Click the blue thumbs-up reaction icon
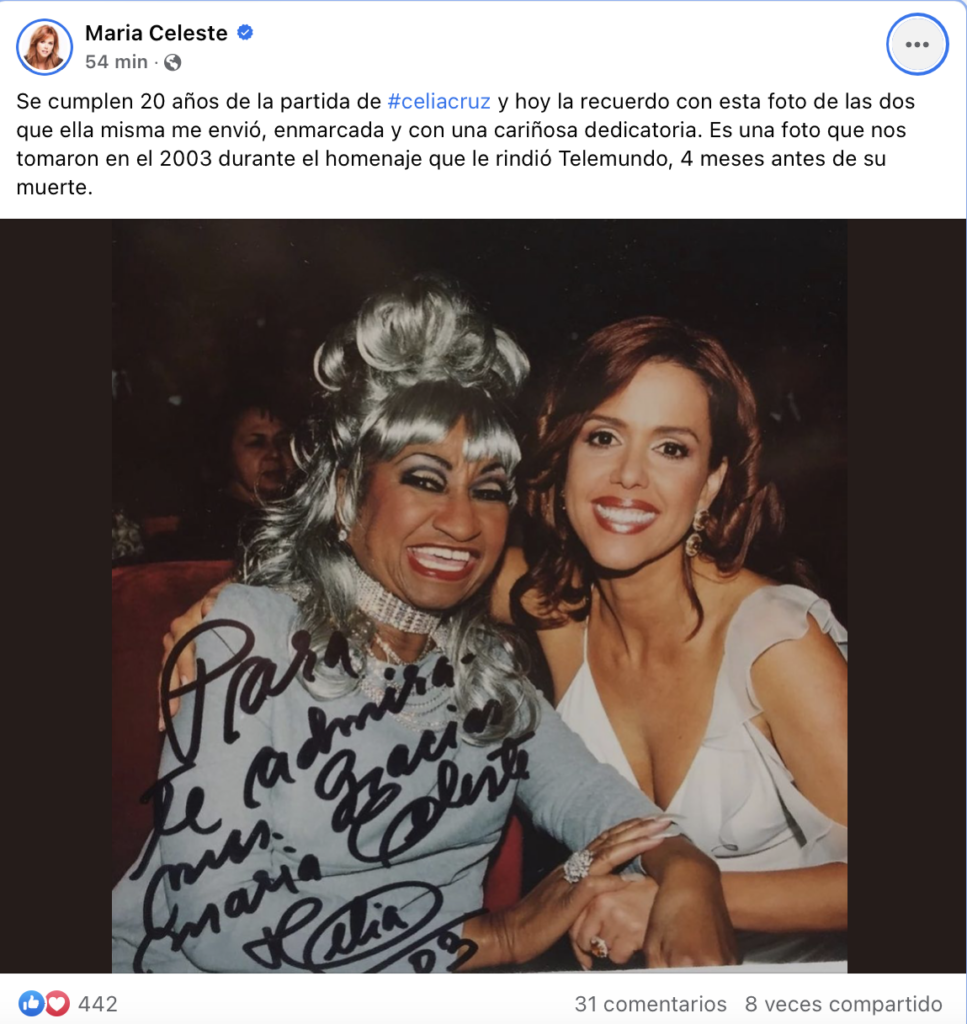The height and width of the screenshot is (1024, 967). [31, 1003]
